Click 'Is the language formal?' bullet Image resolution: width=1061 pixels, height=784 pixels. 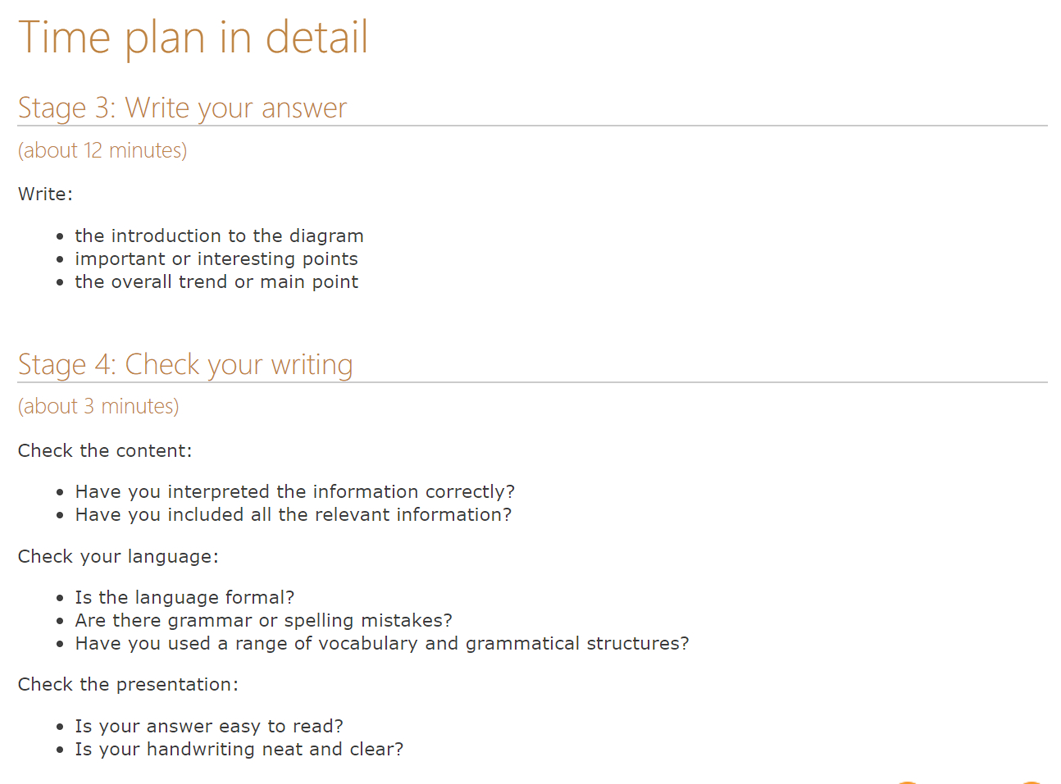pyautogui.click(x=185, y=598)
